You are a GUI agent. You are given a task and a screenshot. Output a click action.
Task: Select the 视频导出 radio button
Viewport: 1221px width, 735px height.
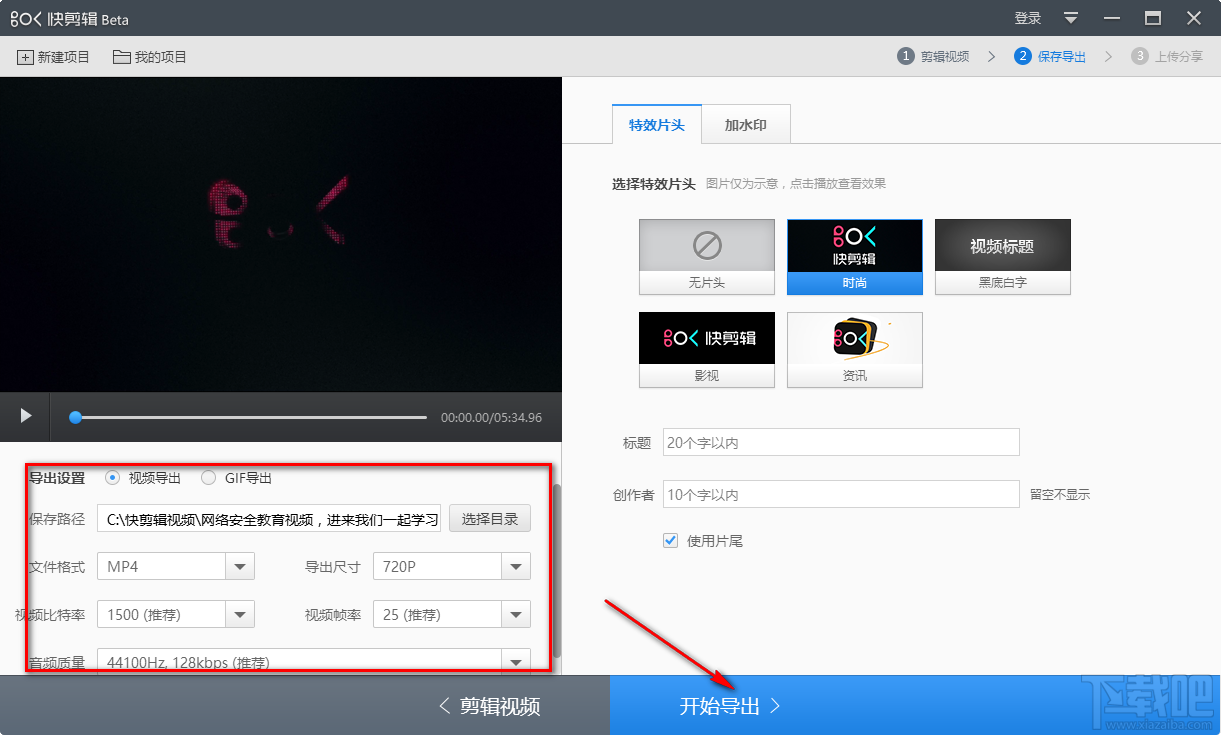[112, 478]
